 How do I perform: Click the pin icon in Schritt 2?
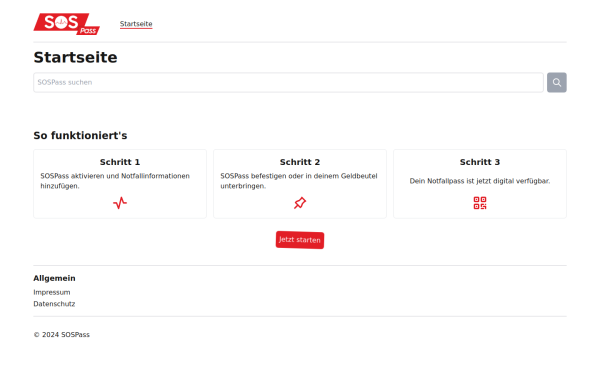[300, 203]
